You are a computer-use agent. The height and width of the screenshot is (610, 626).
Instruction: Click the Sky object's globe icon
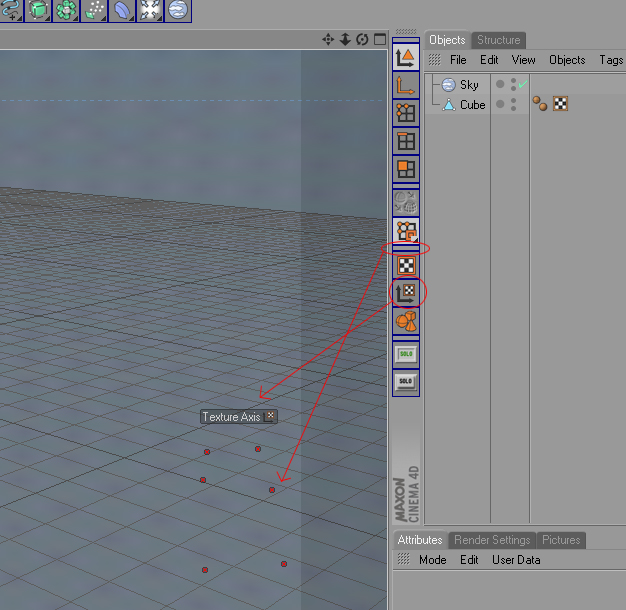click(x=449, y=85)
